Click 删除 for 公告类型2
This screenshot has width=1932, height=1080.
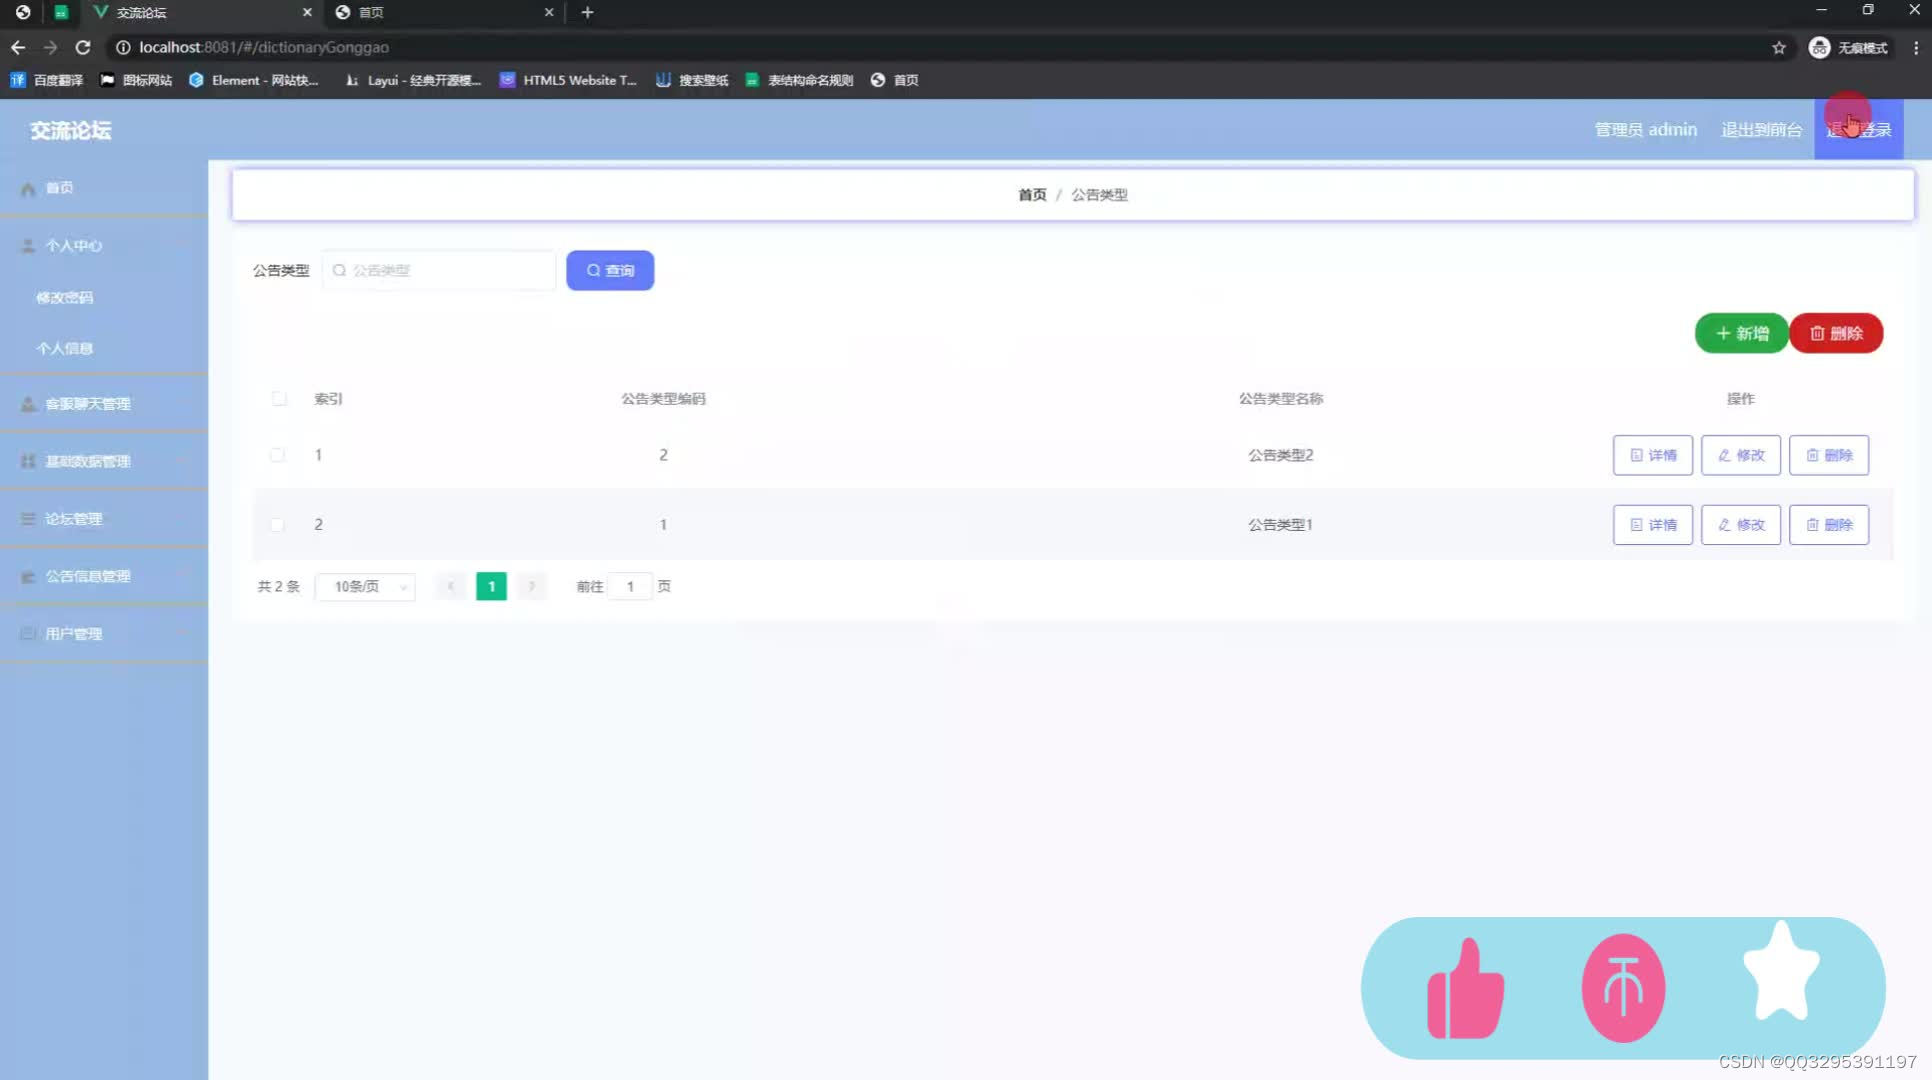(x=1829, y=455)
